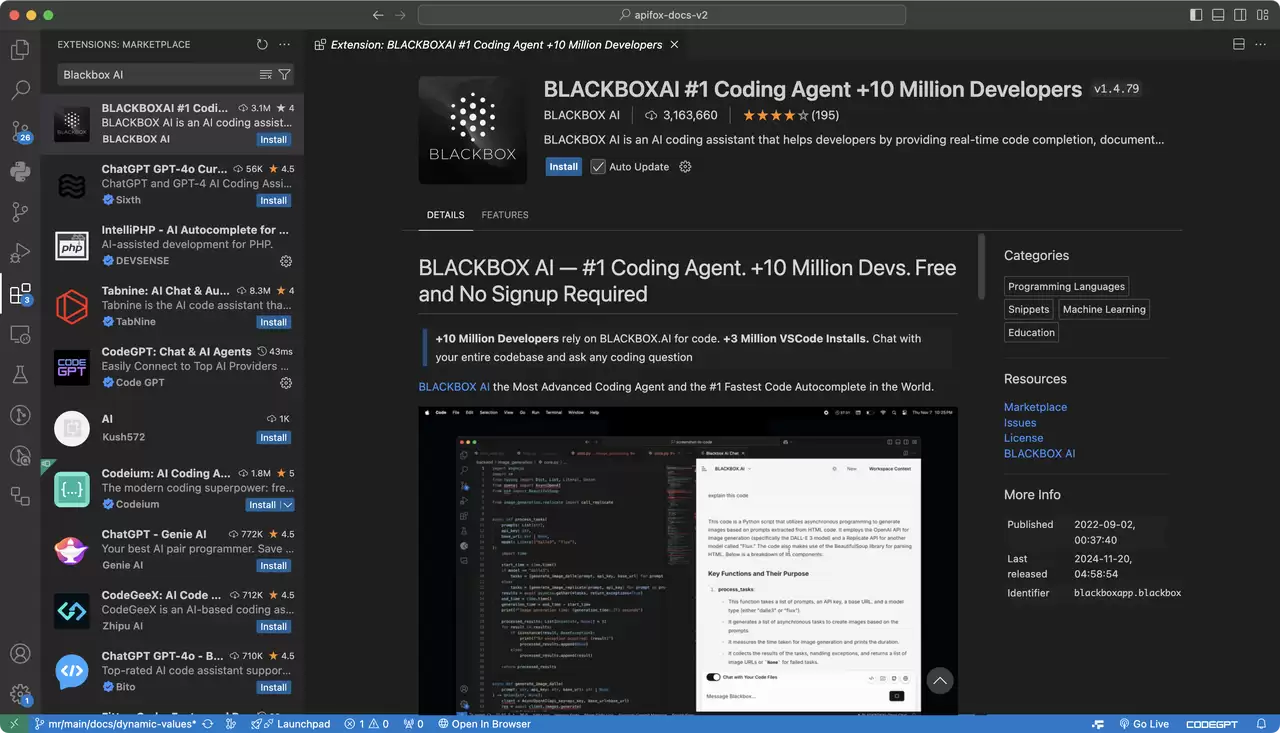Image resolution: width=1280 pixels, height=733 pixels.
Task: Open the apifox-docs-v2 command center
Action: (x=662, y=15)
